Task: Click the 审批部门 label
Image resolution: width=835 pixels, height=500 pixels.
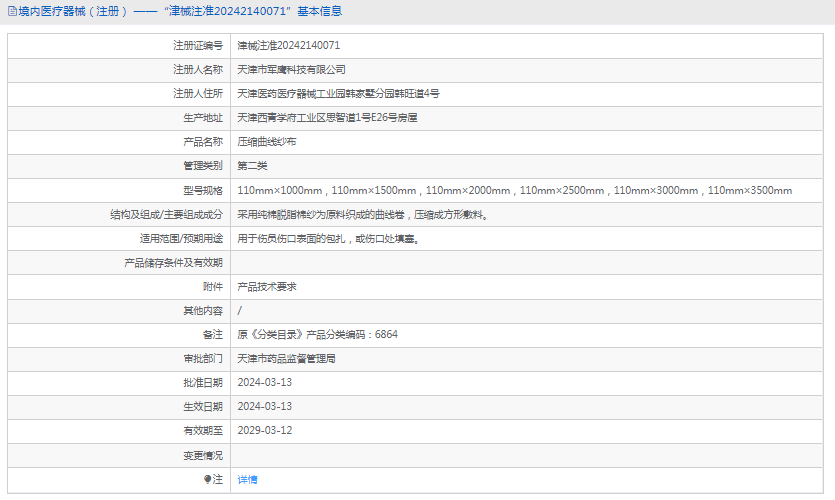Action: (x=203, y=358)
